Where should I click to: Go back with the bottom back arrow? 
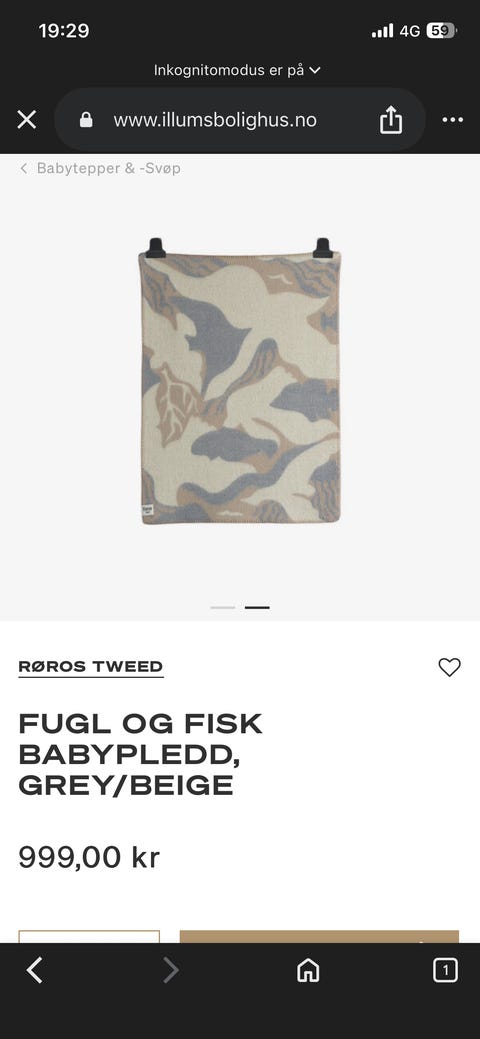[34, 971]
